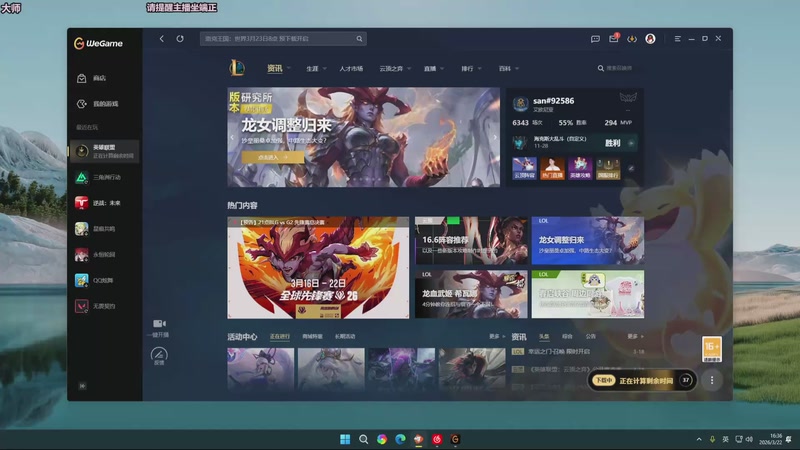Switch to 长期活动 tab in 活动中心
Viewport: 800px width, 450px height.
pyautogui.click(x=345, y=336)
